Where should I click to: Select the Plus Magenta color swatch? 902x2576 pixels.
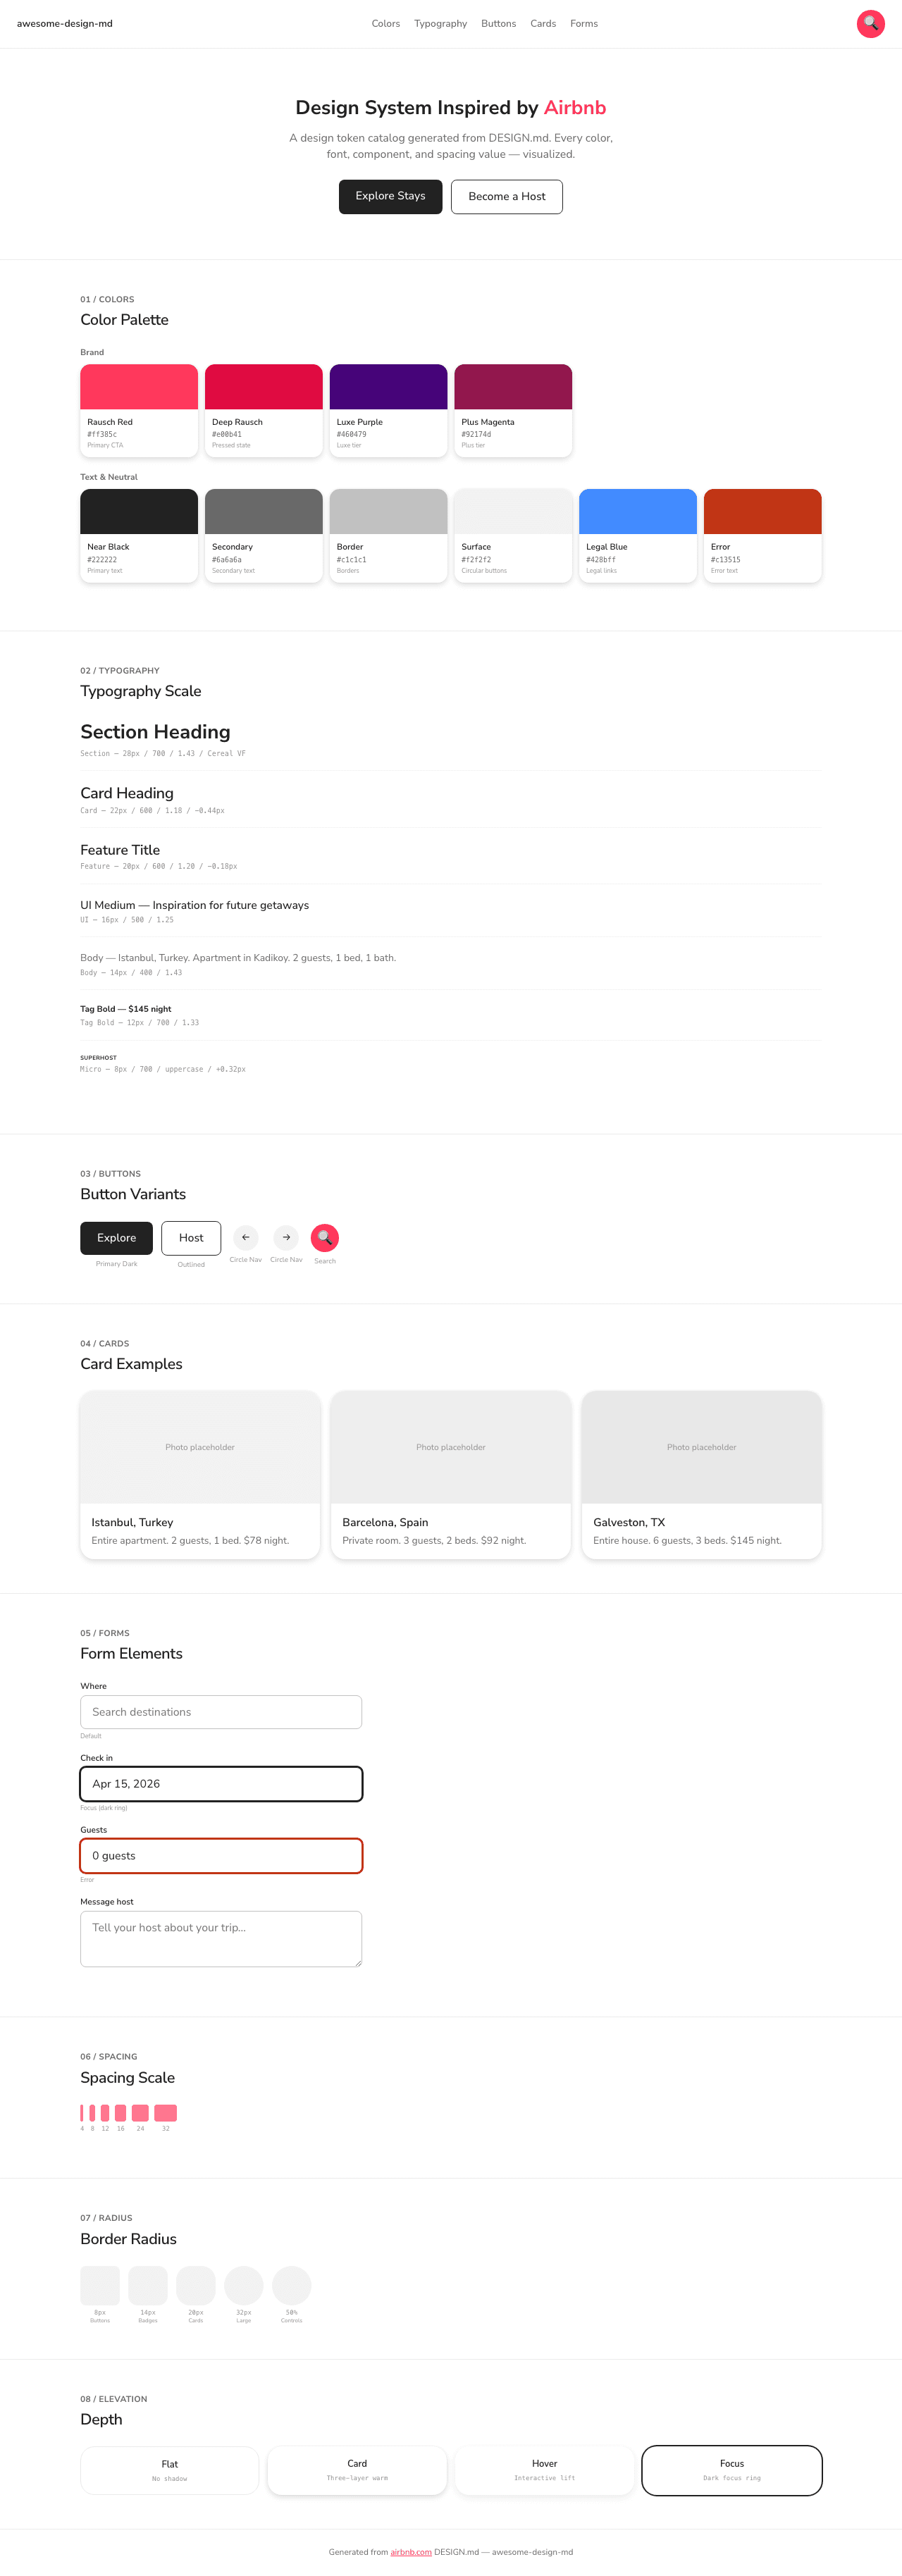point(513,410)
